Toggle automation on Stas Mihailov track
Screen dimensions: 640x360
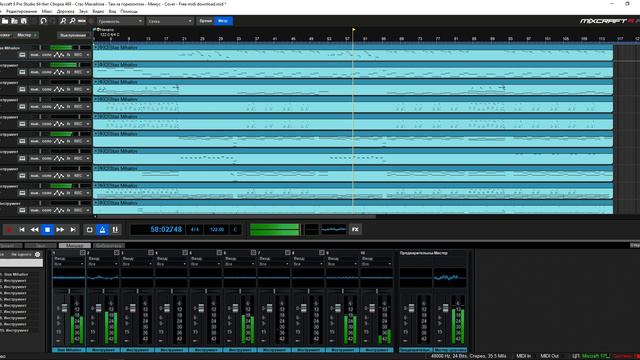pyautogui.click(x=59, y=55)
